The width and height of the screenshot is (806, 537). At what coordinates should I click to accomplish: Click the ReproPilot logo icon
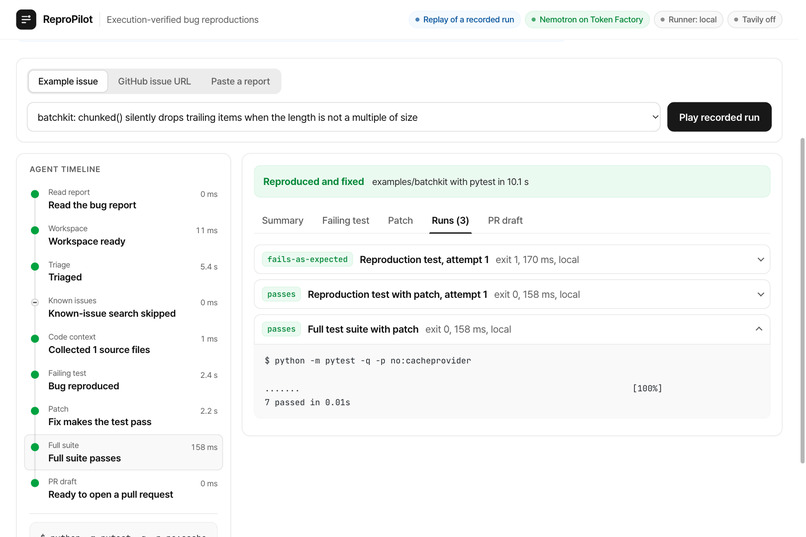coord(26,20)
